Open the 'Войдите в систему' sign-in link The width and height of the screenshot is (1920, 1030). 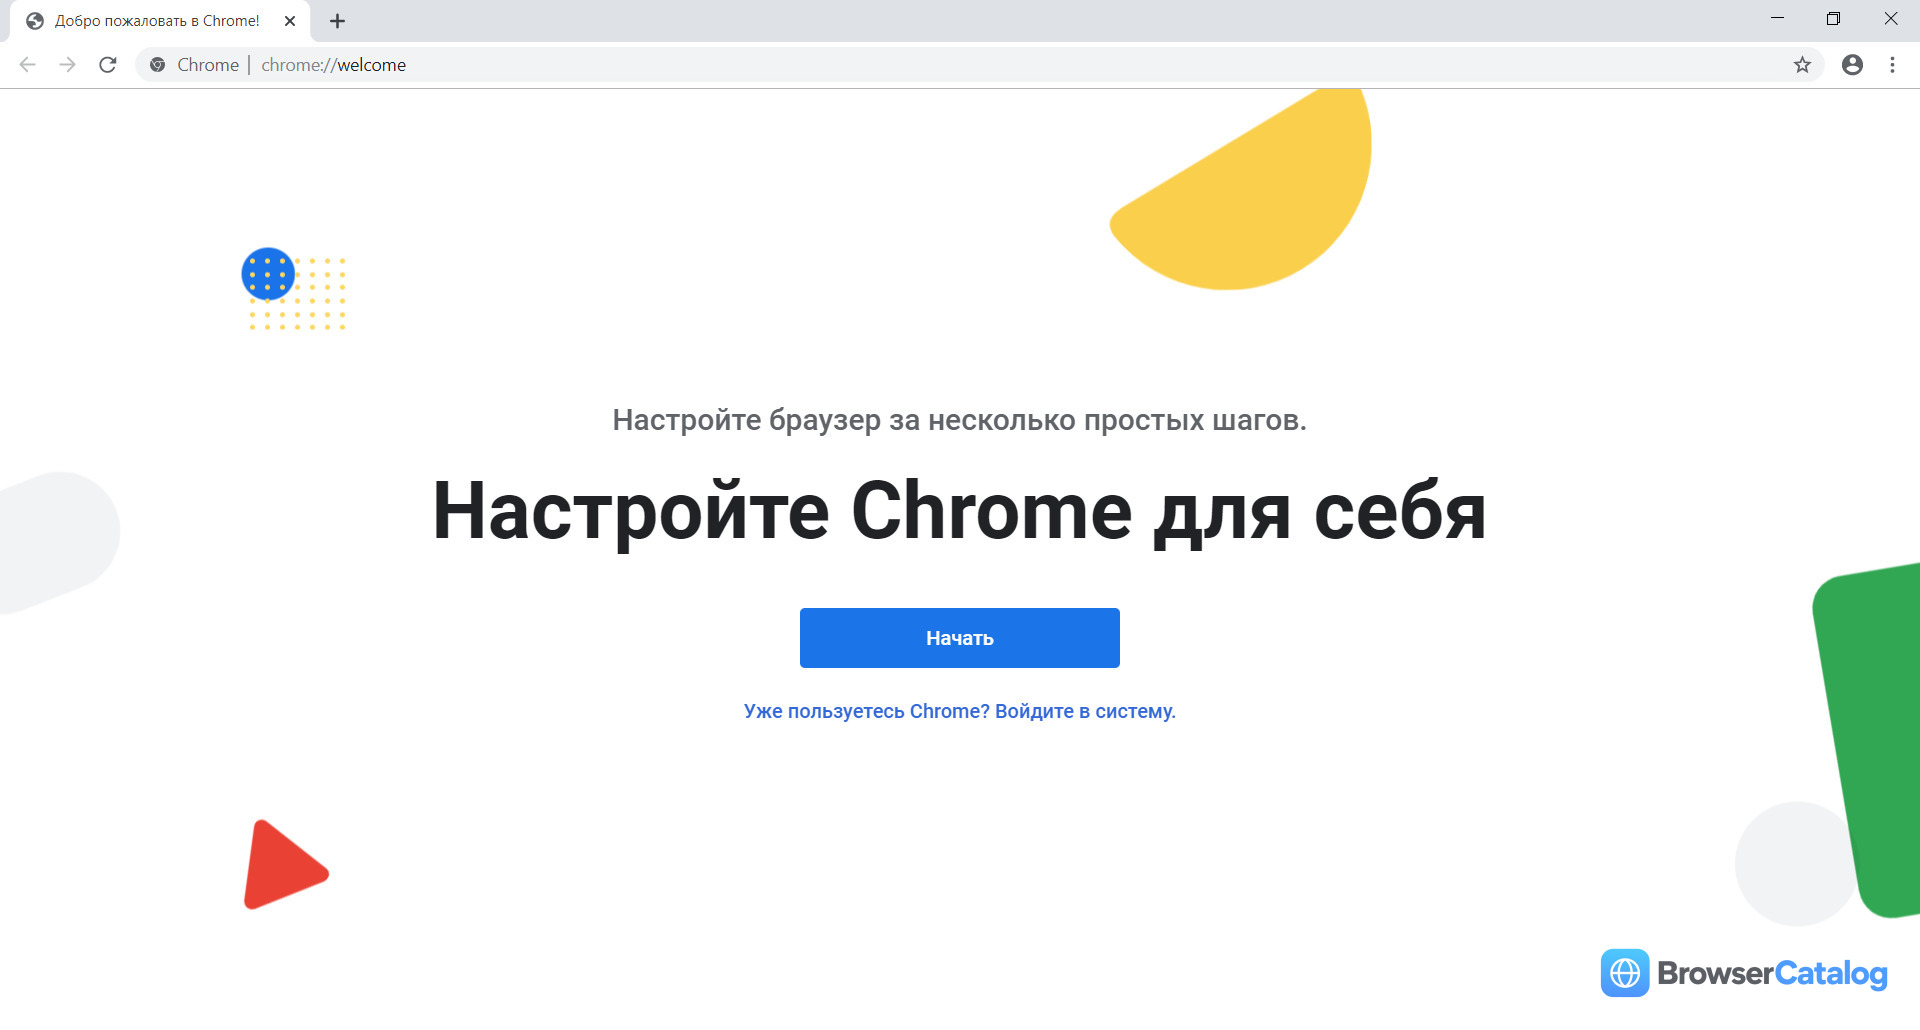1085,711
